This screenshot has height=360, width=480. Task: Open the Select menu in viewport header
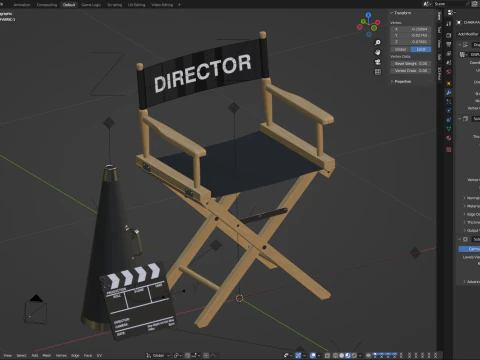(21, 355)
